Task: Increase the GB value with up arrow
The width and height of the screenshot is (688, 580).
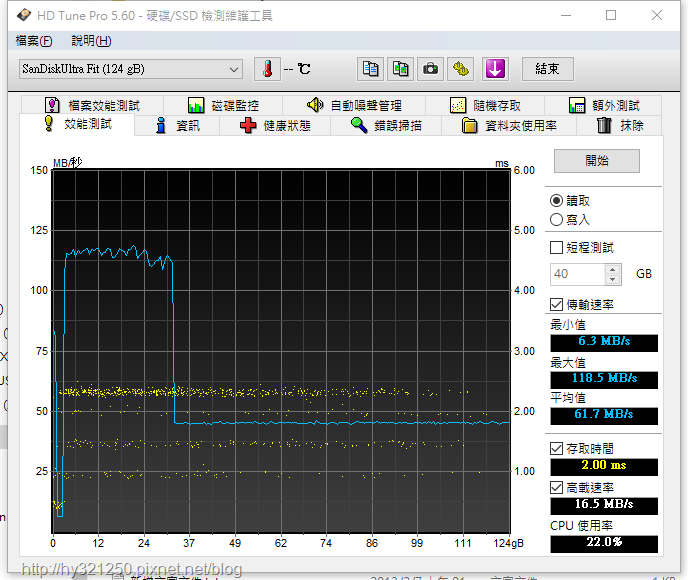Action: [x=613, y=269]
